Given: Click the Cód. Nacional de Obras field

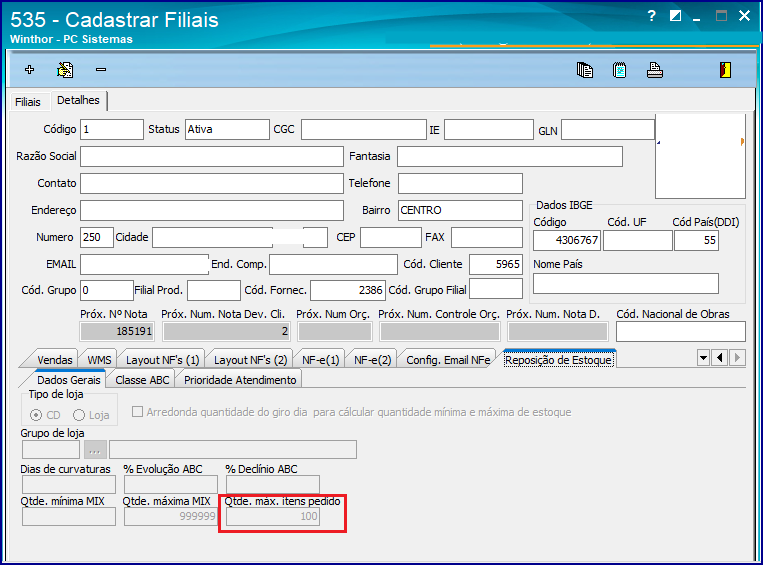Looking at the screenshot, I should 681,331.
